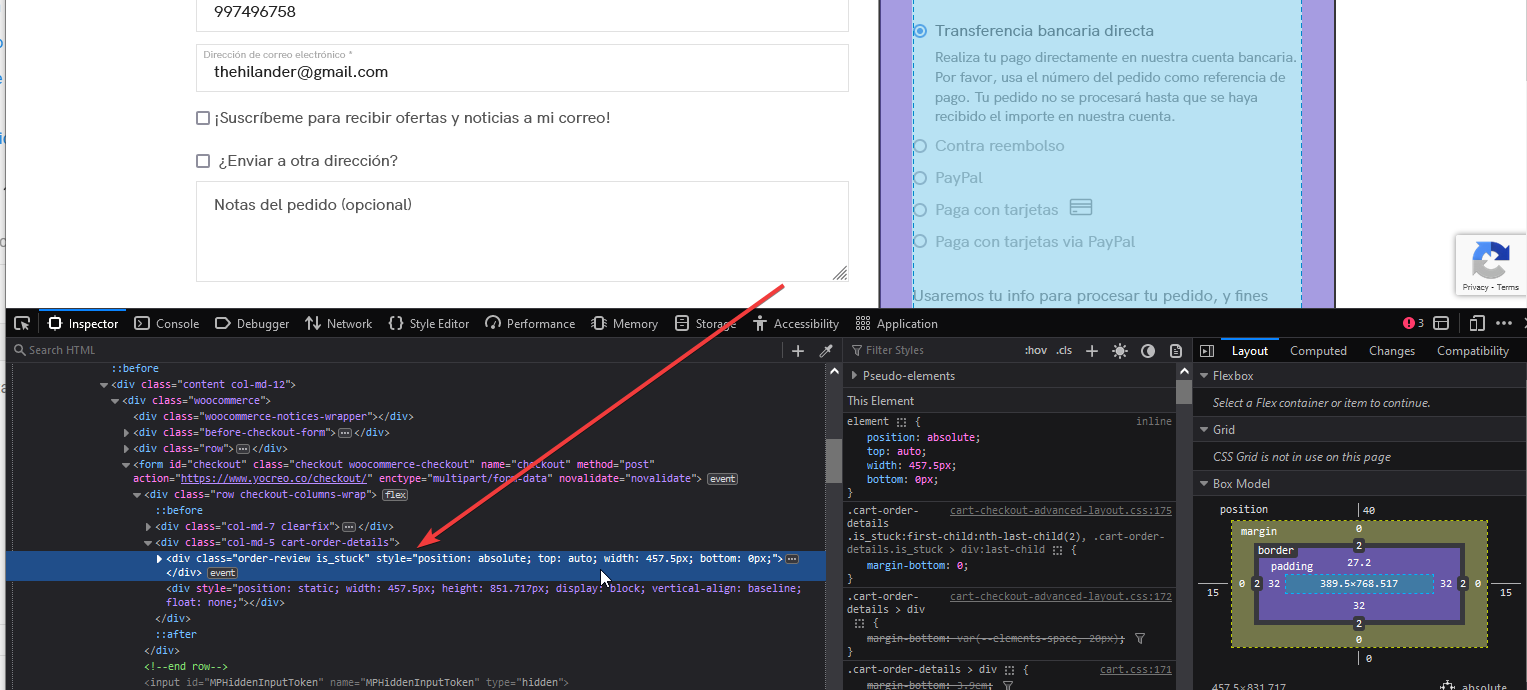The image size is (1527, 690).
Task: Click the reCAPTCHA Terms link
Action: (x=1508, y=288)
